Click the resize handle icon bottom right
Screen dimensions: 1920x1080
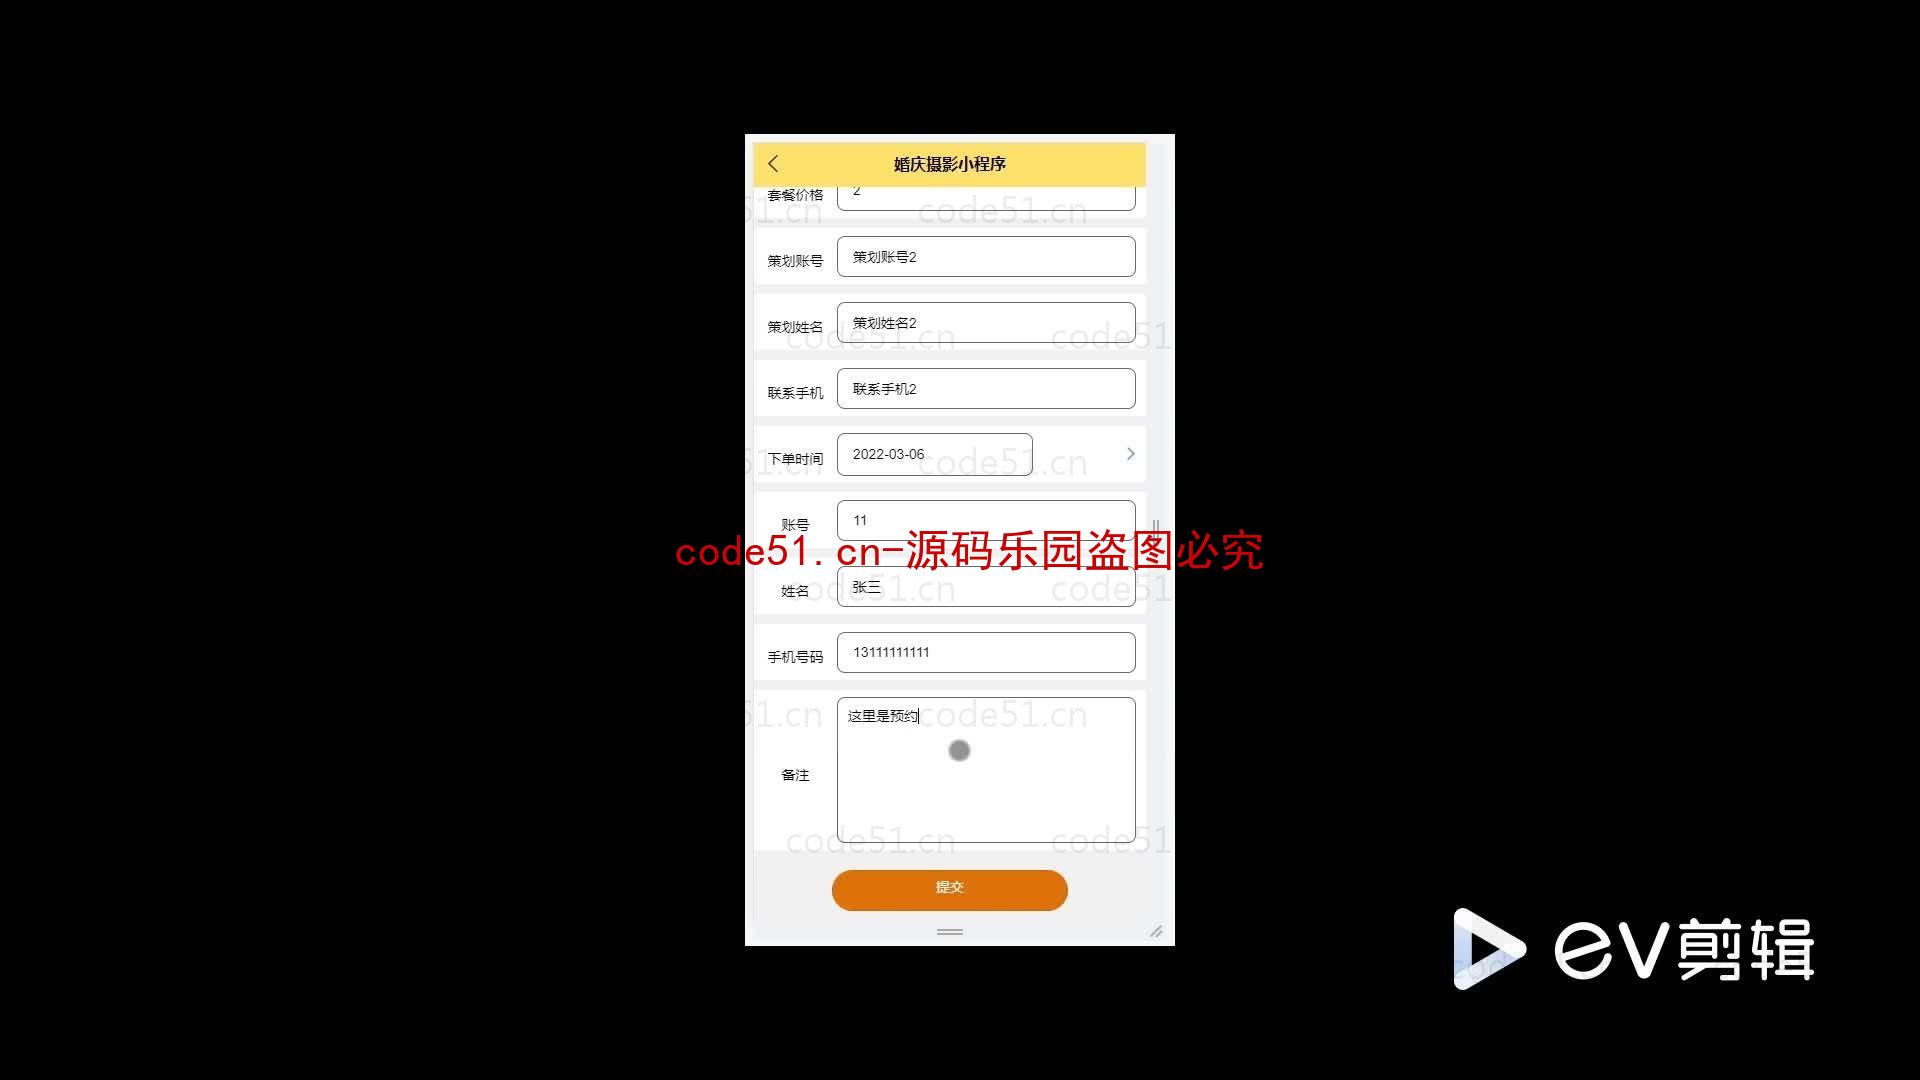[x=1156, y=931]
